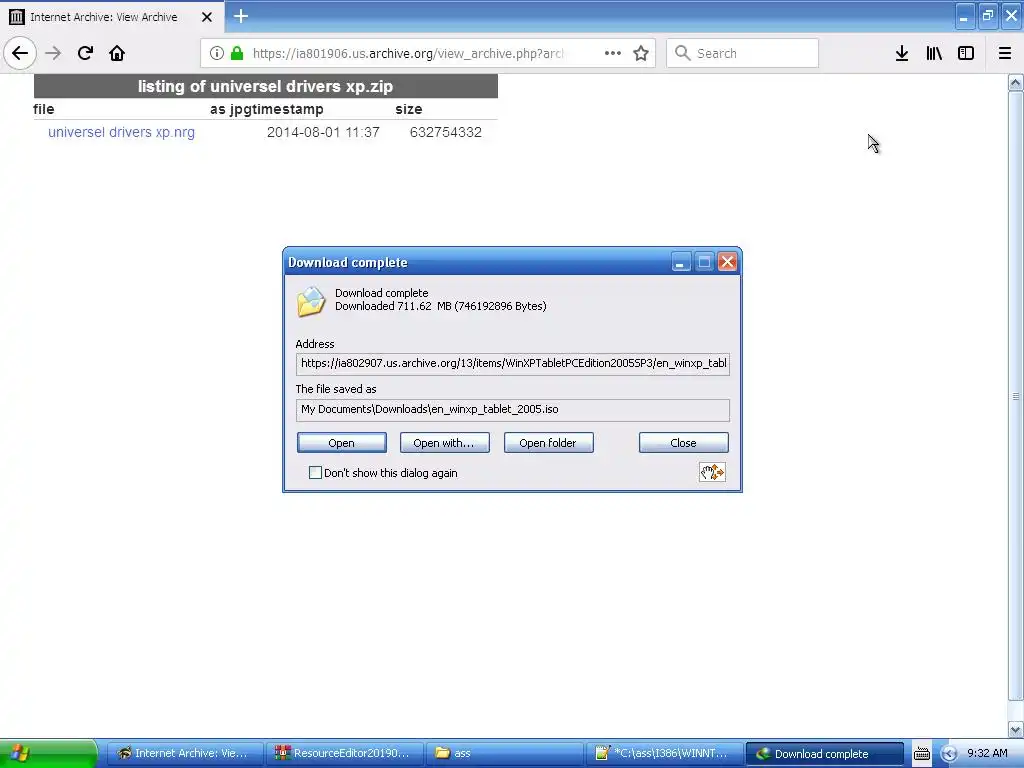Open the universel drivers xp.nrg link
1024x768 pixels.
point(121,132)
